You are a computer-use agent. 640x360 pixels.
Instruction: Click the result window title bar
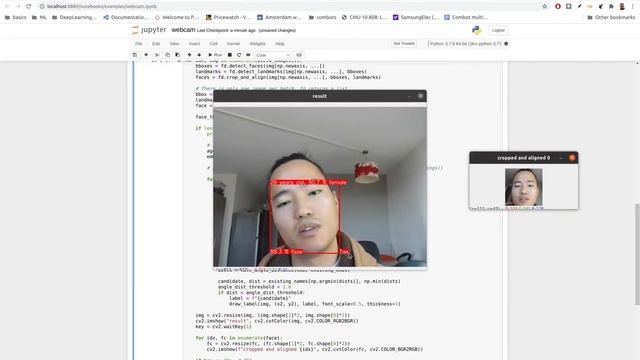[320, 96]
